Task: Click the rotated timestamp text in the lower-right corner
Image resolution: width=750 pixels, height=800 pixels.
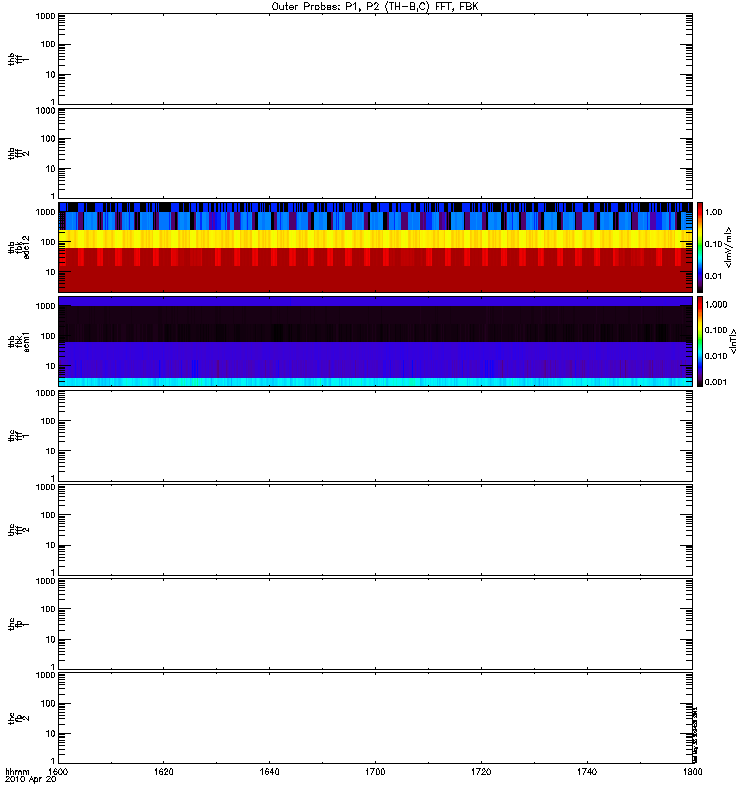Action: (x=695, y=735)
